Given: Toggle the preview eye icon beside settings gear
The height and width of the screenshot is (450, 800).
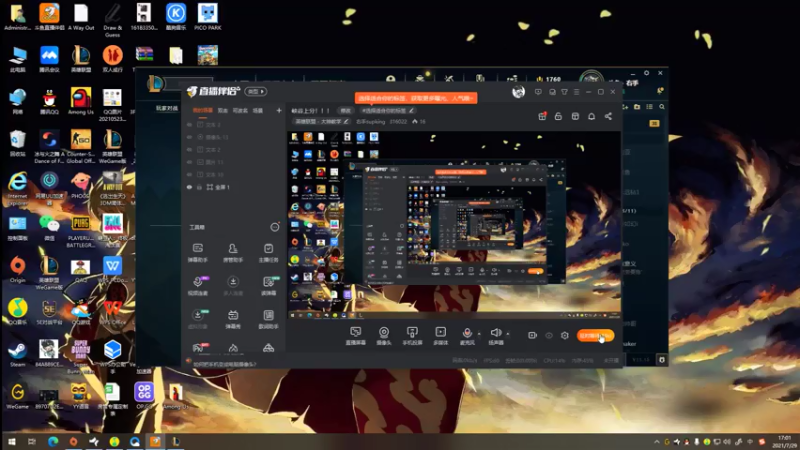Looking at the screenshot, I should [x=549, y=335].
